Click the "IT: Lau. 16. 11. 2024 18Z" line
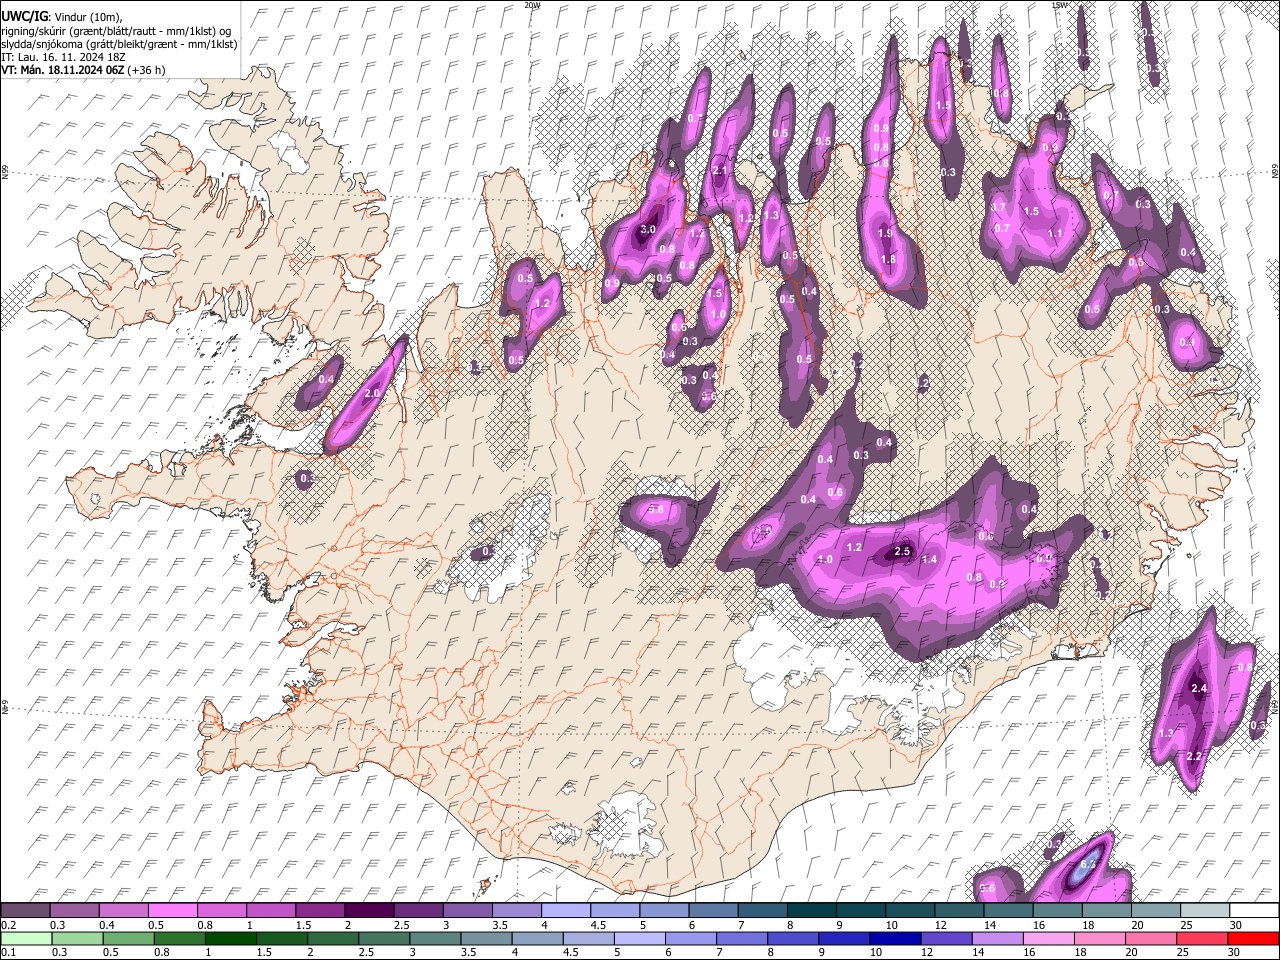This screenshot has width=1280, height=960. pos(65,57)
